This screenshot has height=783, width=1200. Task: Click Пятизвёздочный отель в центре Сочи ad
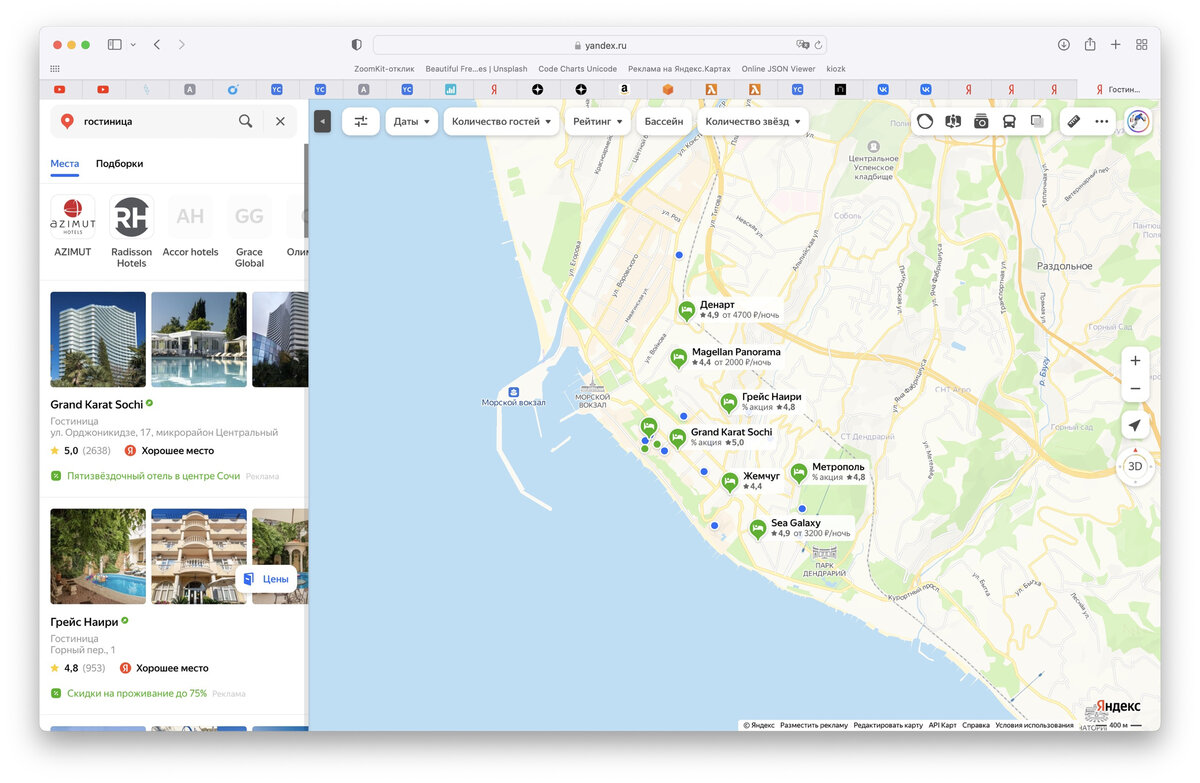(153, 476)
